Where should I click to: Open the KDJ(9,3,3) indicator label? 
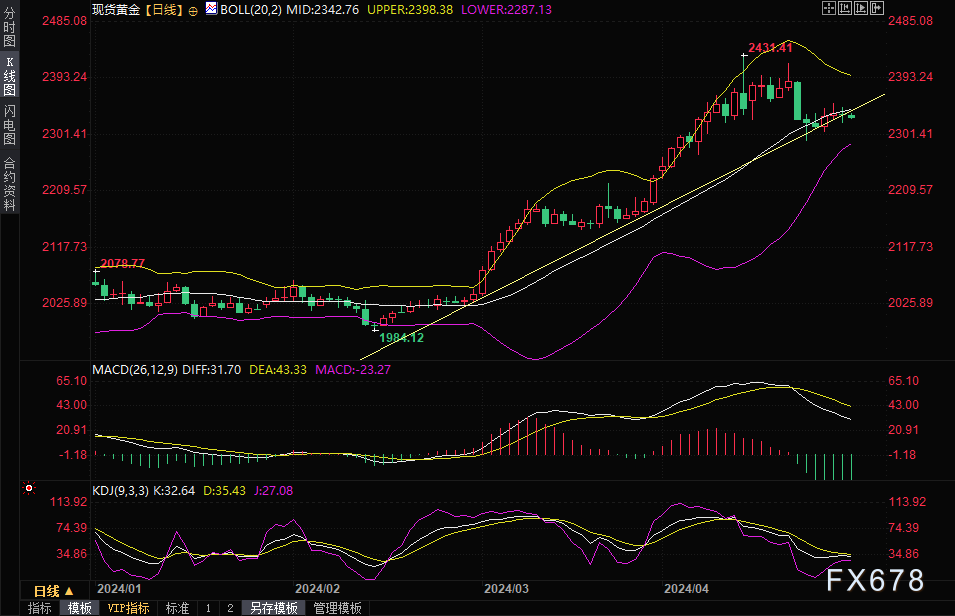tap(120, 492)
